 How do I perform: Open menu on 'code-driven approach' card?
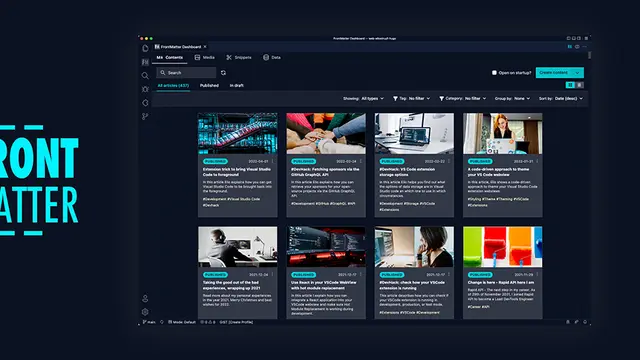pyautogui.click(x=537, y=161)
